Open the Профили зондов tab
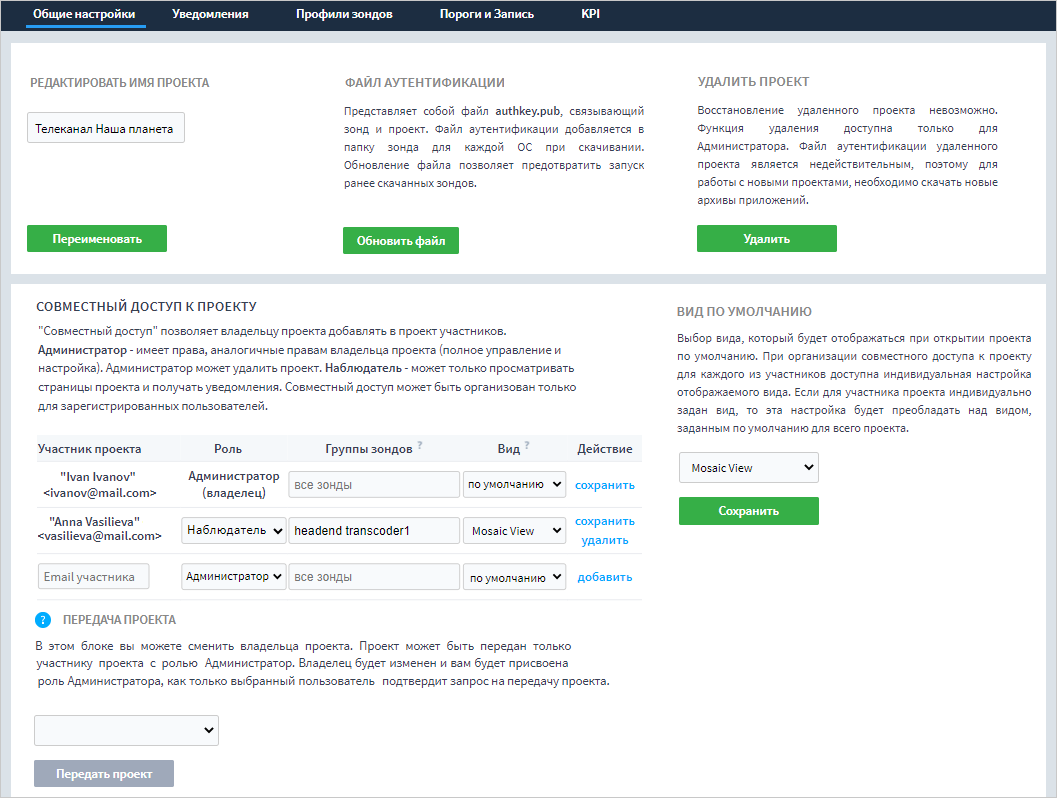Viewport: 1059px width, 798px height. pos(344,15)
